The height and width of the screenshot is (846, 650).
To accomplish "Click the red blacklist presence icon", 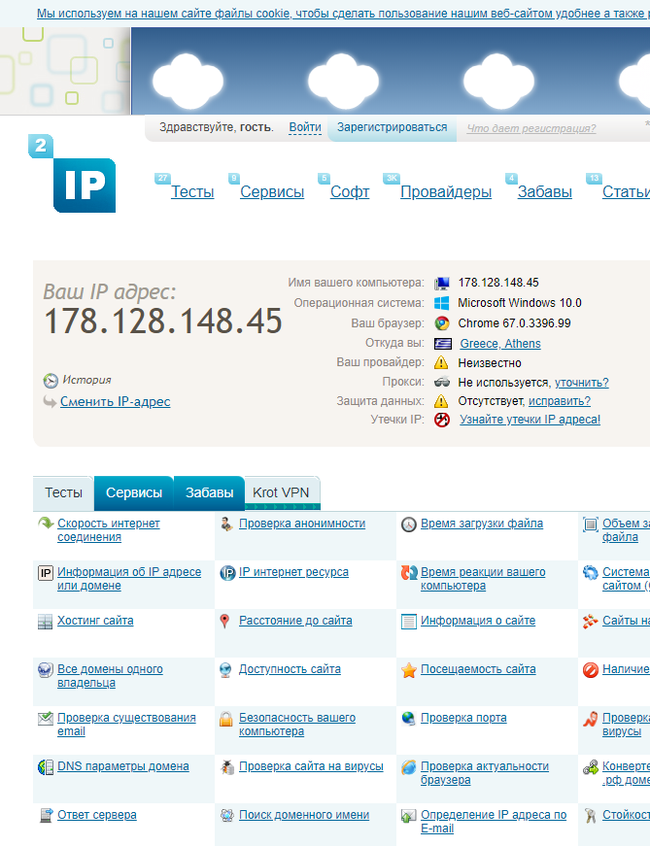I will 591,670.
